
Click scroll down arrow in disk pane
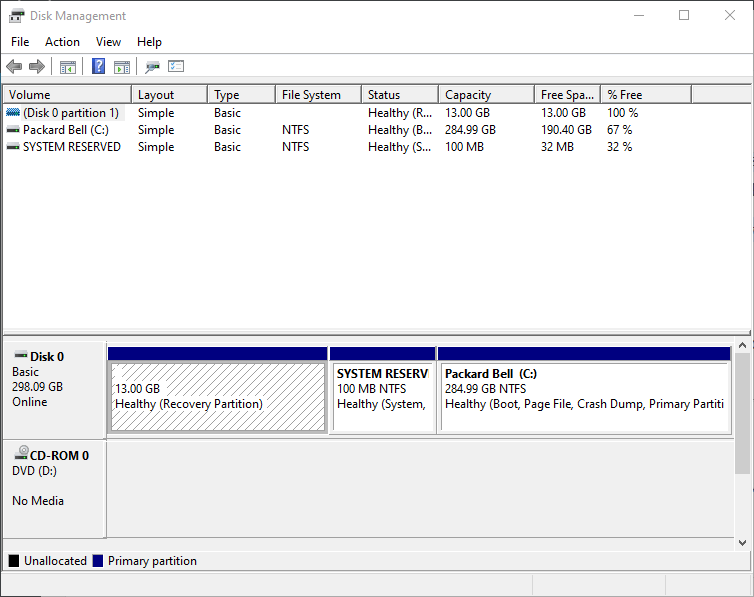point(742,542)
